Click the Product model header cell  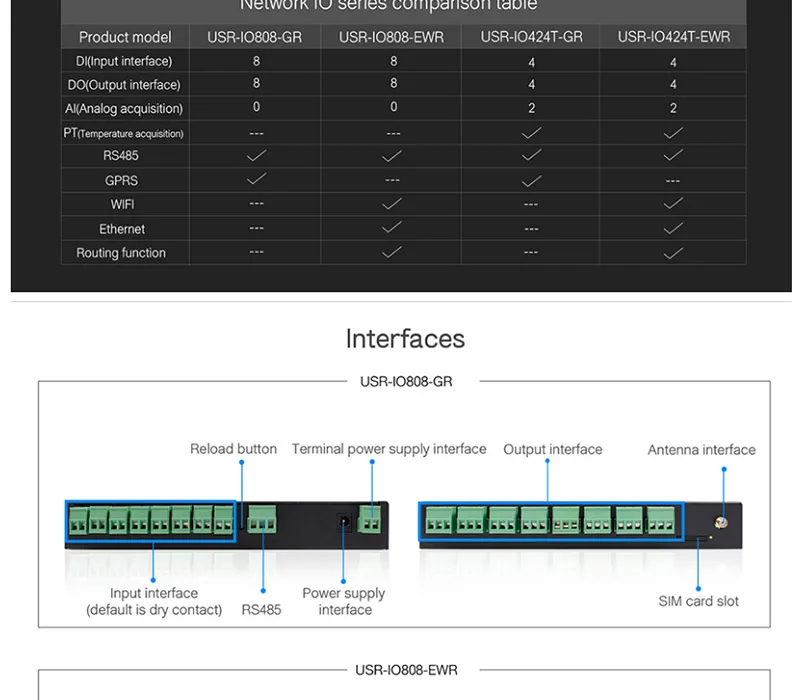(x=125, y=37)
